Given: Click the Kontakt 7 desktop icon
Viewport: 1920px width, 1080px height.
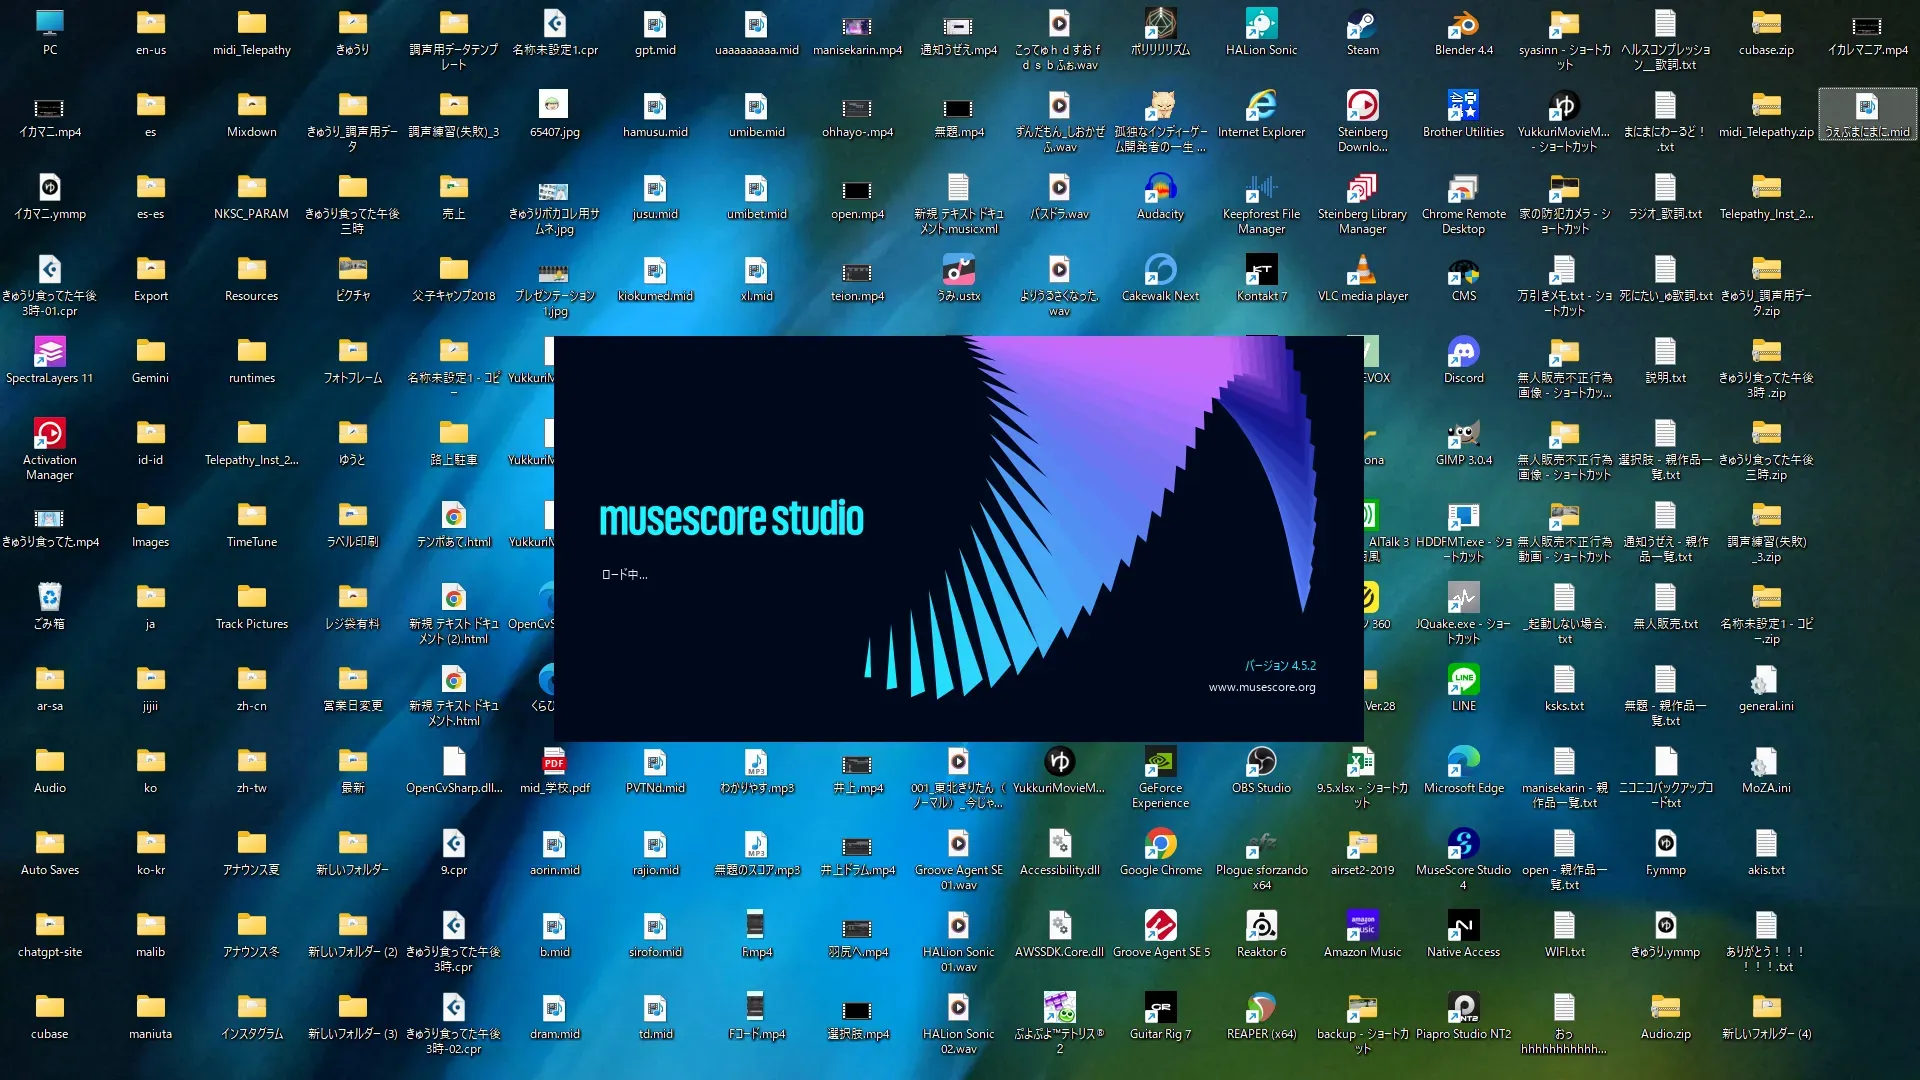Looking at the screenshot, I should click(x=1261, y=271).
